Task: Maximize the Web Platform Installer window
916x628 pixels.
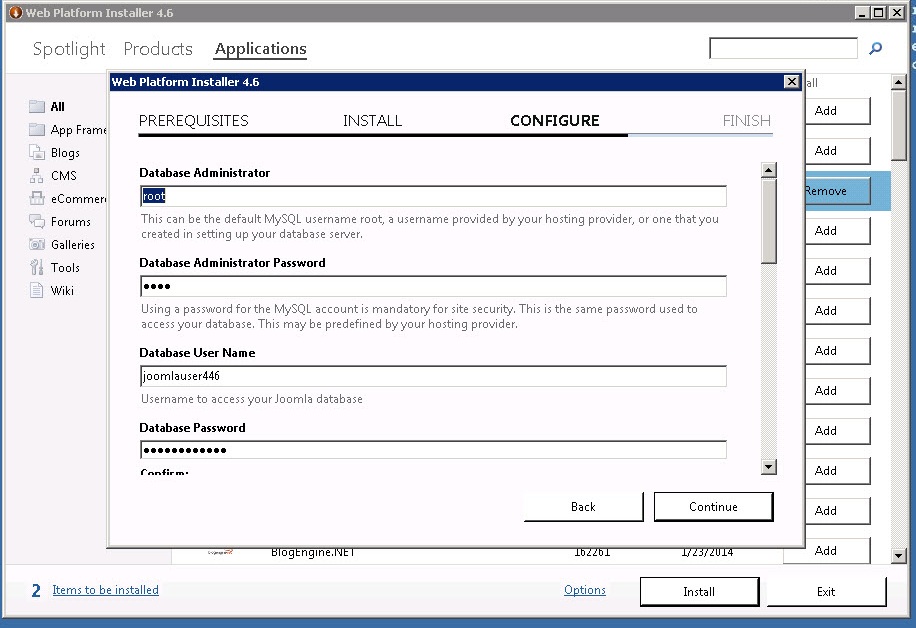Action: 879,12
